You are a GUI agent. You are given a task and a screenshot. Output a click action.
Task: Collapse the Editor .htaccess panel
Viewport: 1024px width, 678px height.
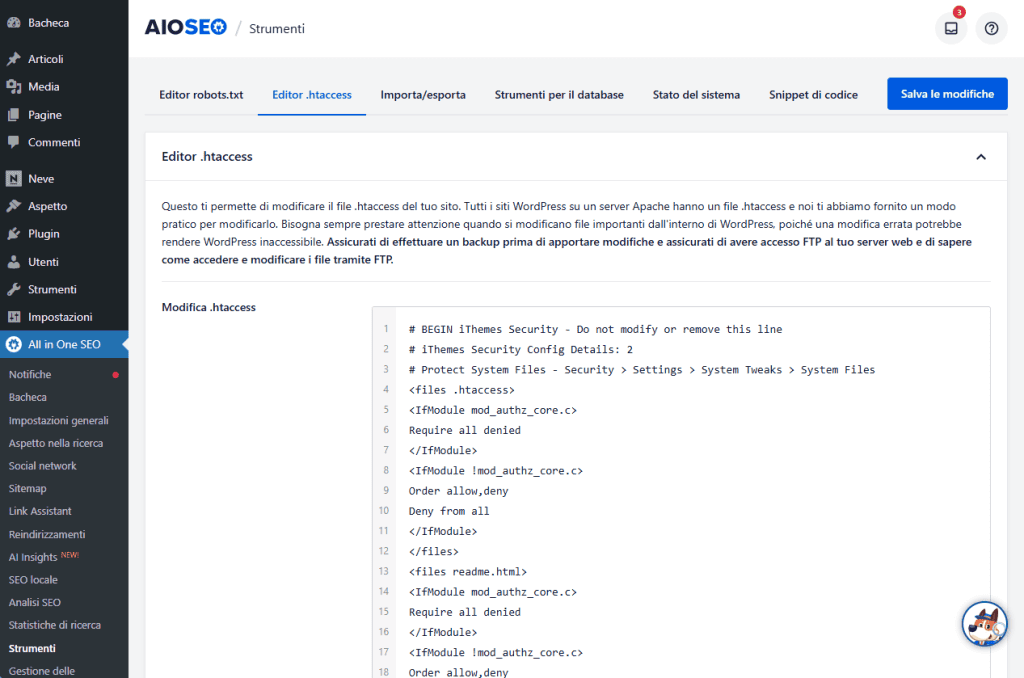[x=983, y=156]
